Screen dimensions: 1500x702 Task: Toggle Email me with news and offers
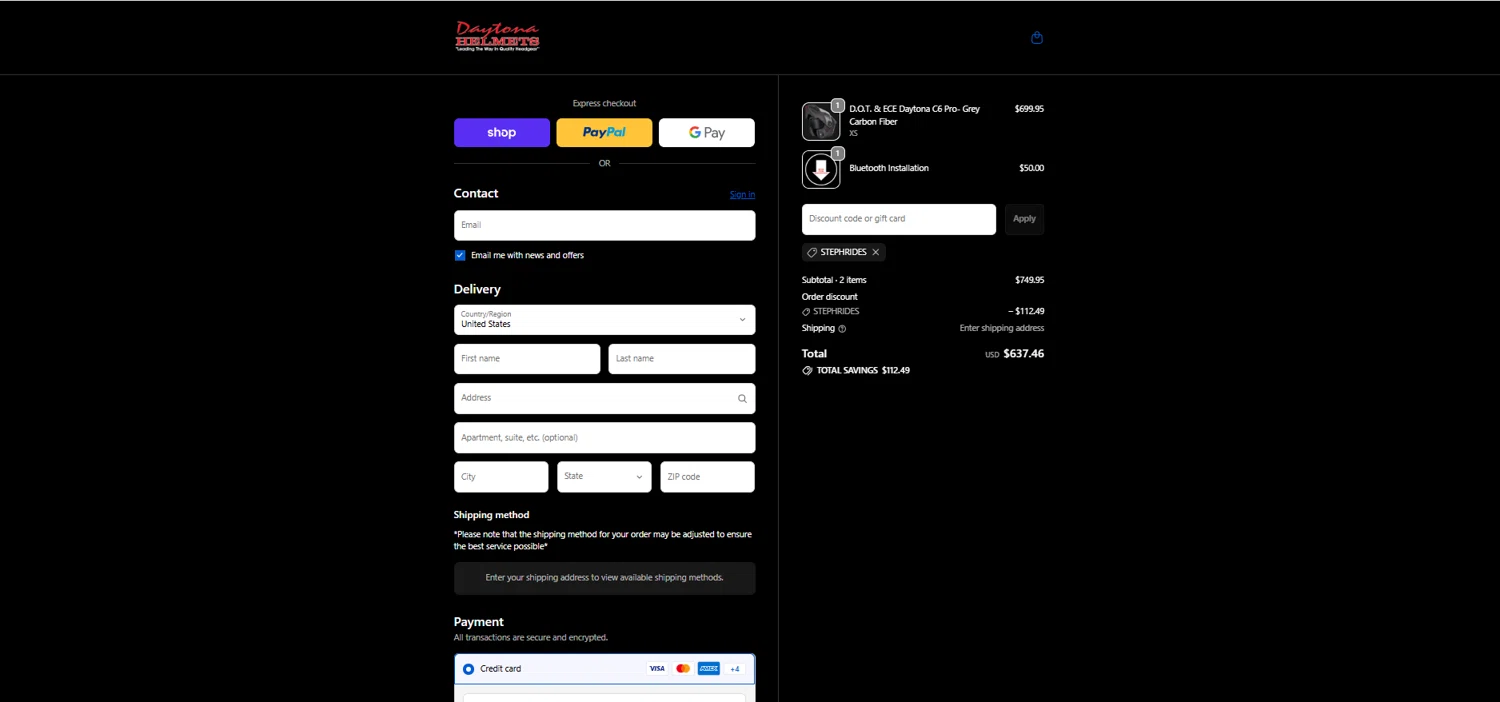(x=460, y=255)
